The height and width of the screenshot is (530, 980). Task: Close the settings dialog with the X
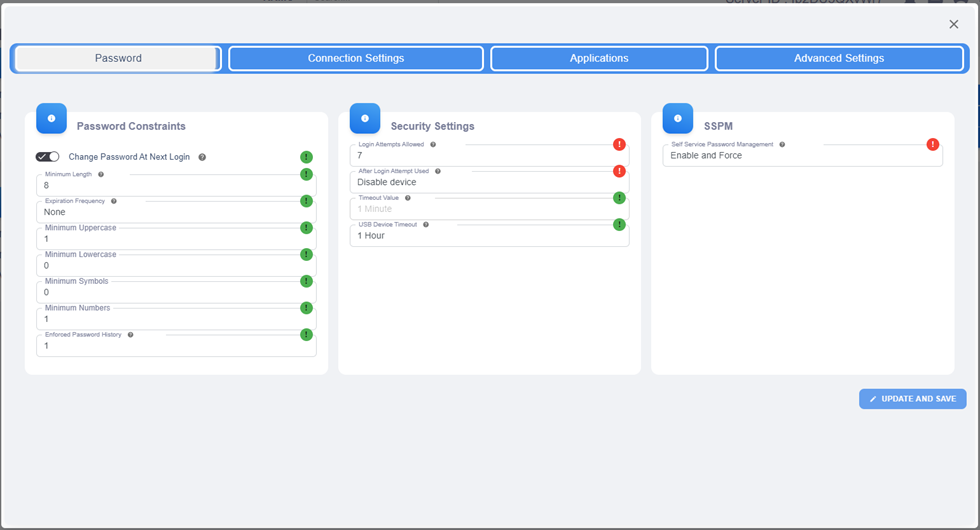click(953, 24)
